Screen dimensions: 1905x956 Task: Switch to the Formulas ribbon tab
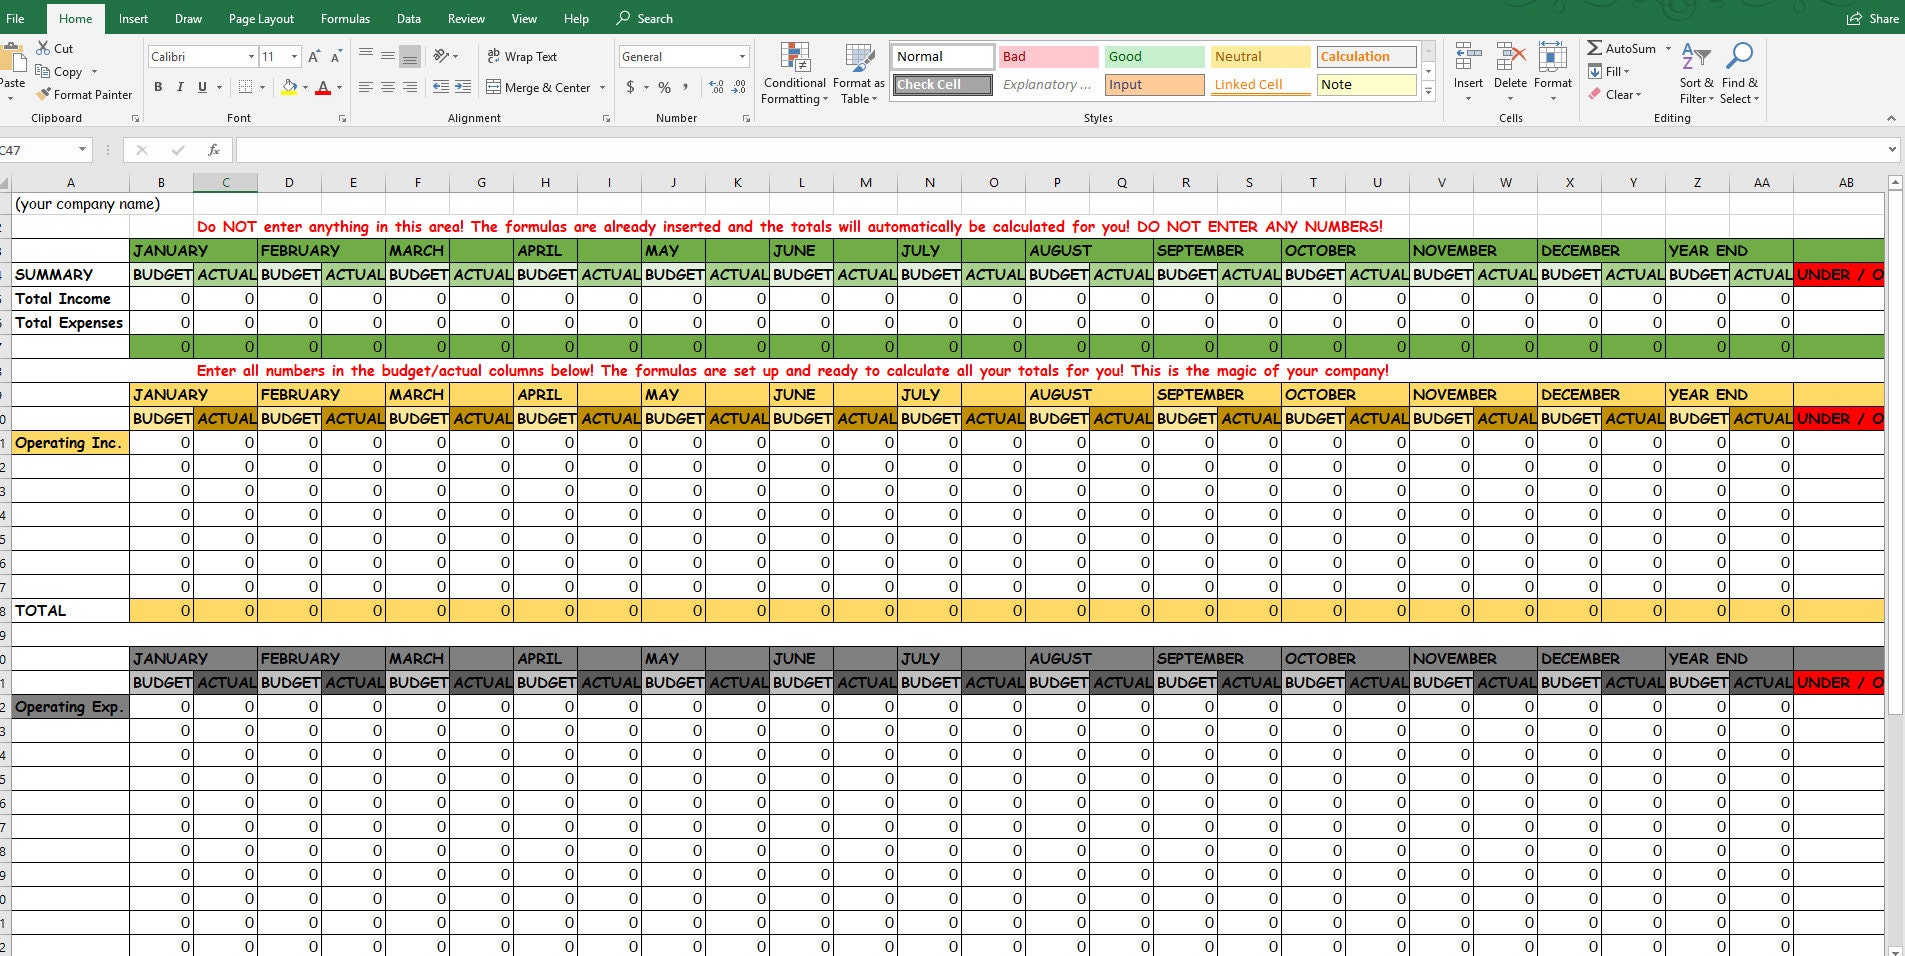click(345, 18)
